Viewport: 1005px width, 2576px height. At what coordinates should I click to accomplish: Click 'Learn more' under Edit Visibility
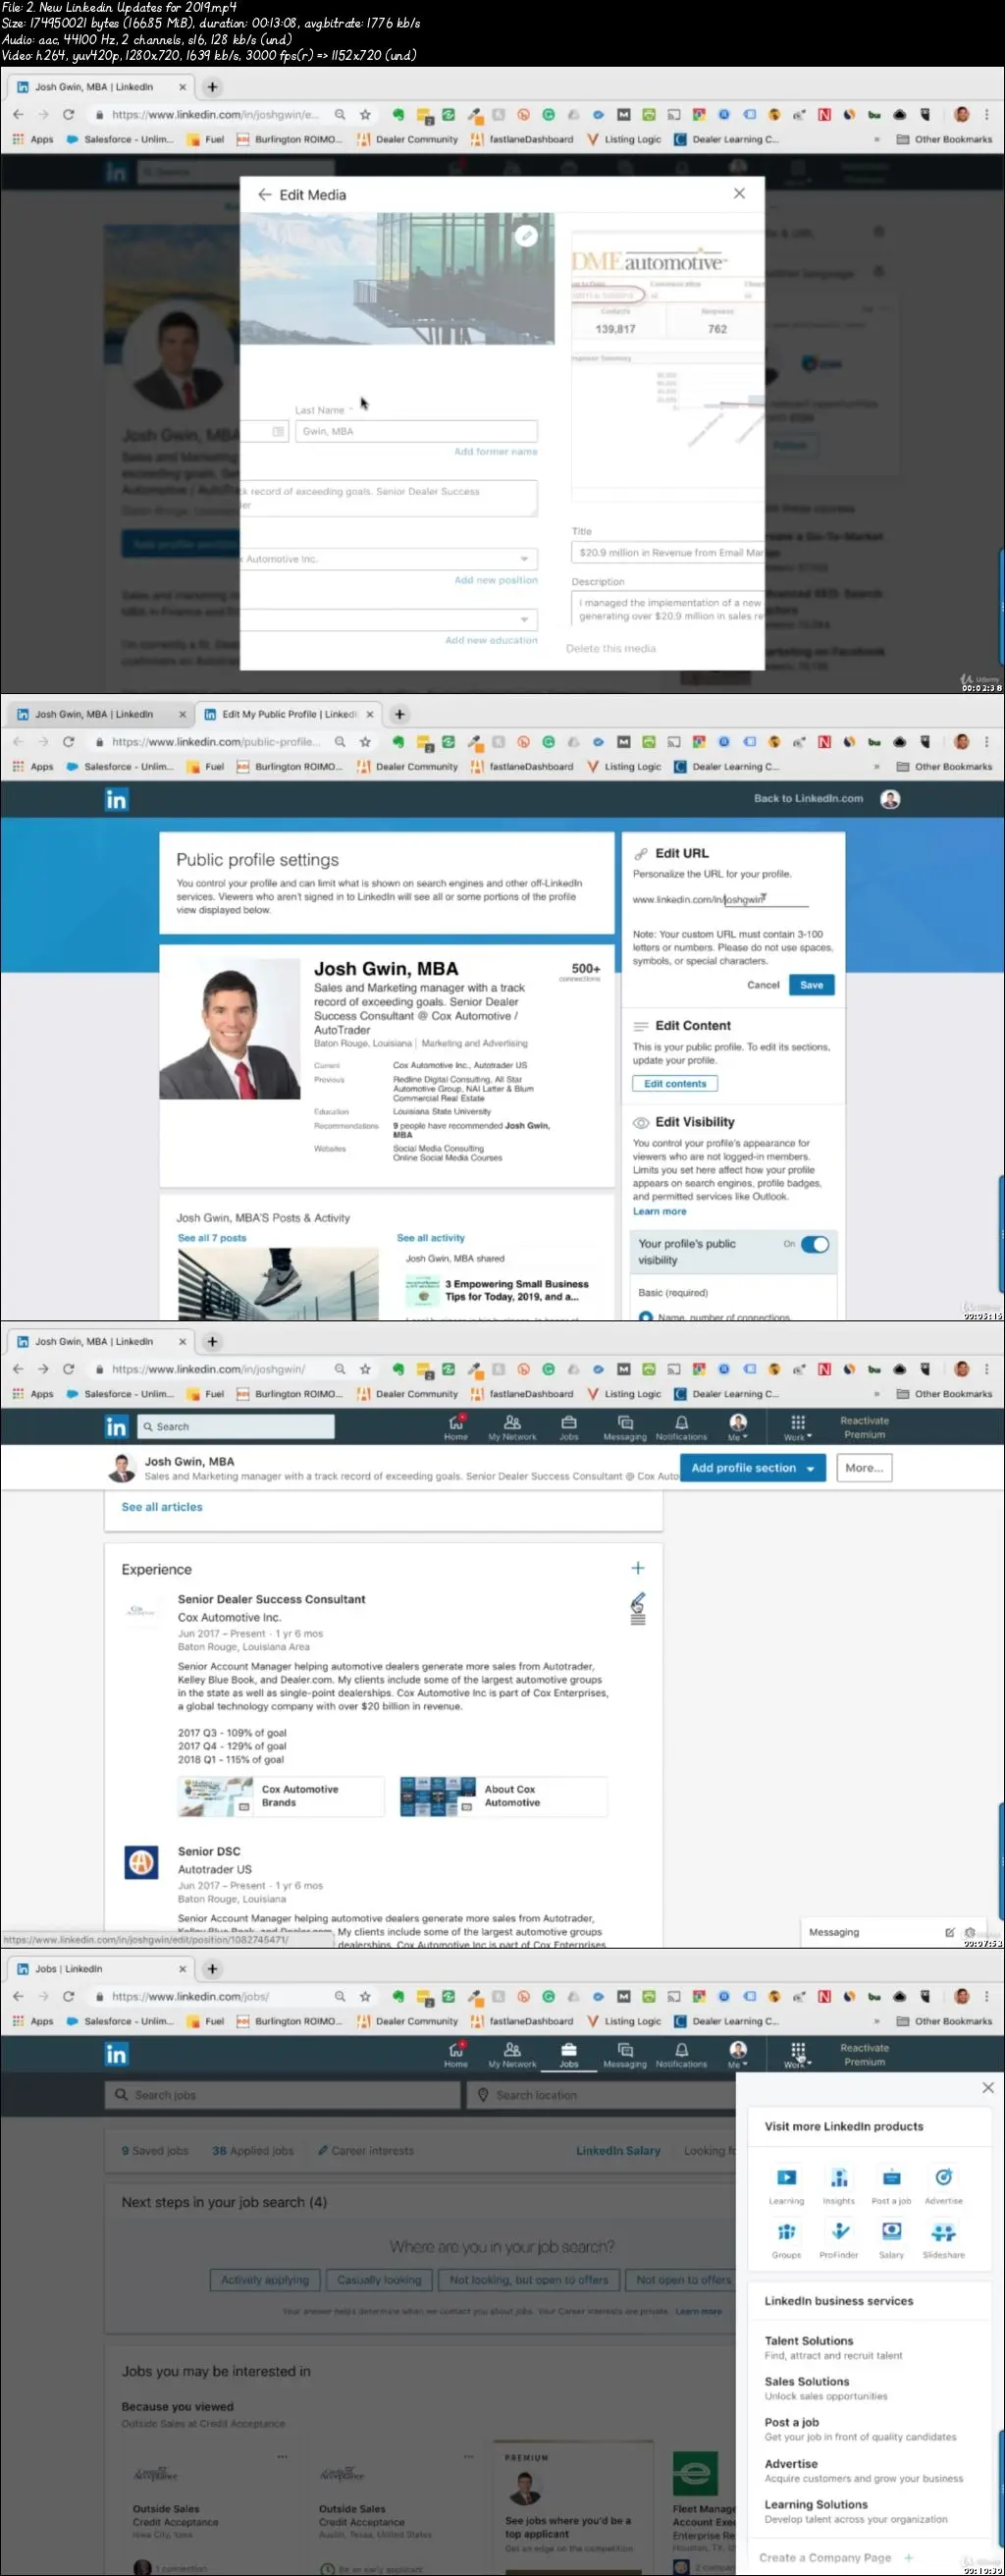pyautogui.click(x=659, y=1211)
